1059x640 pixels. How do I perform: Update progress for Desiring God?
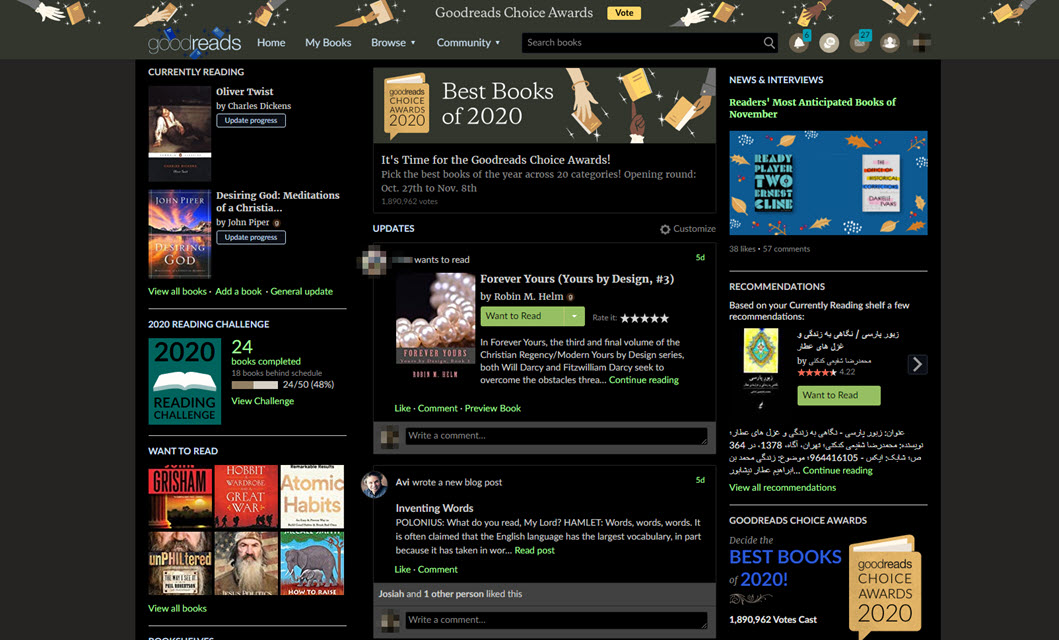[x=251, y=237]
